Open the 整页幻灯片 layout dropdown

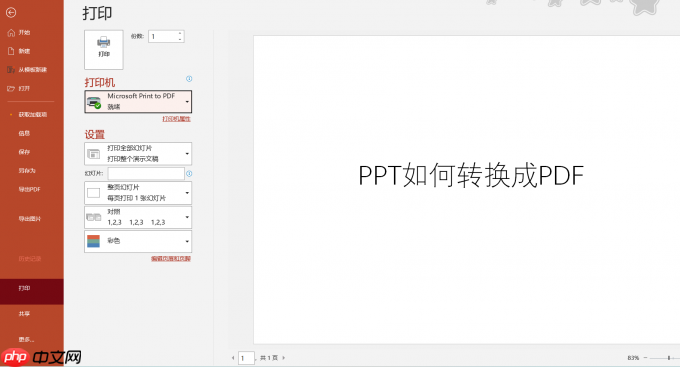click(138, 193)
